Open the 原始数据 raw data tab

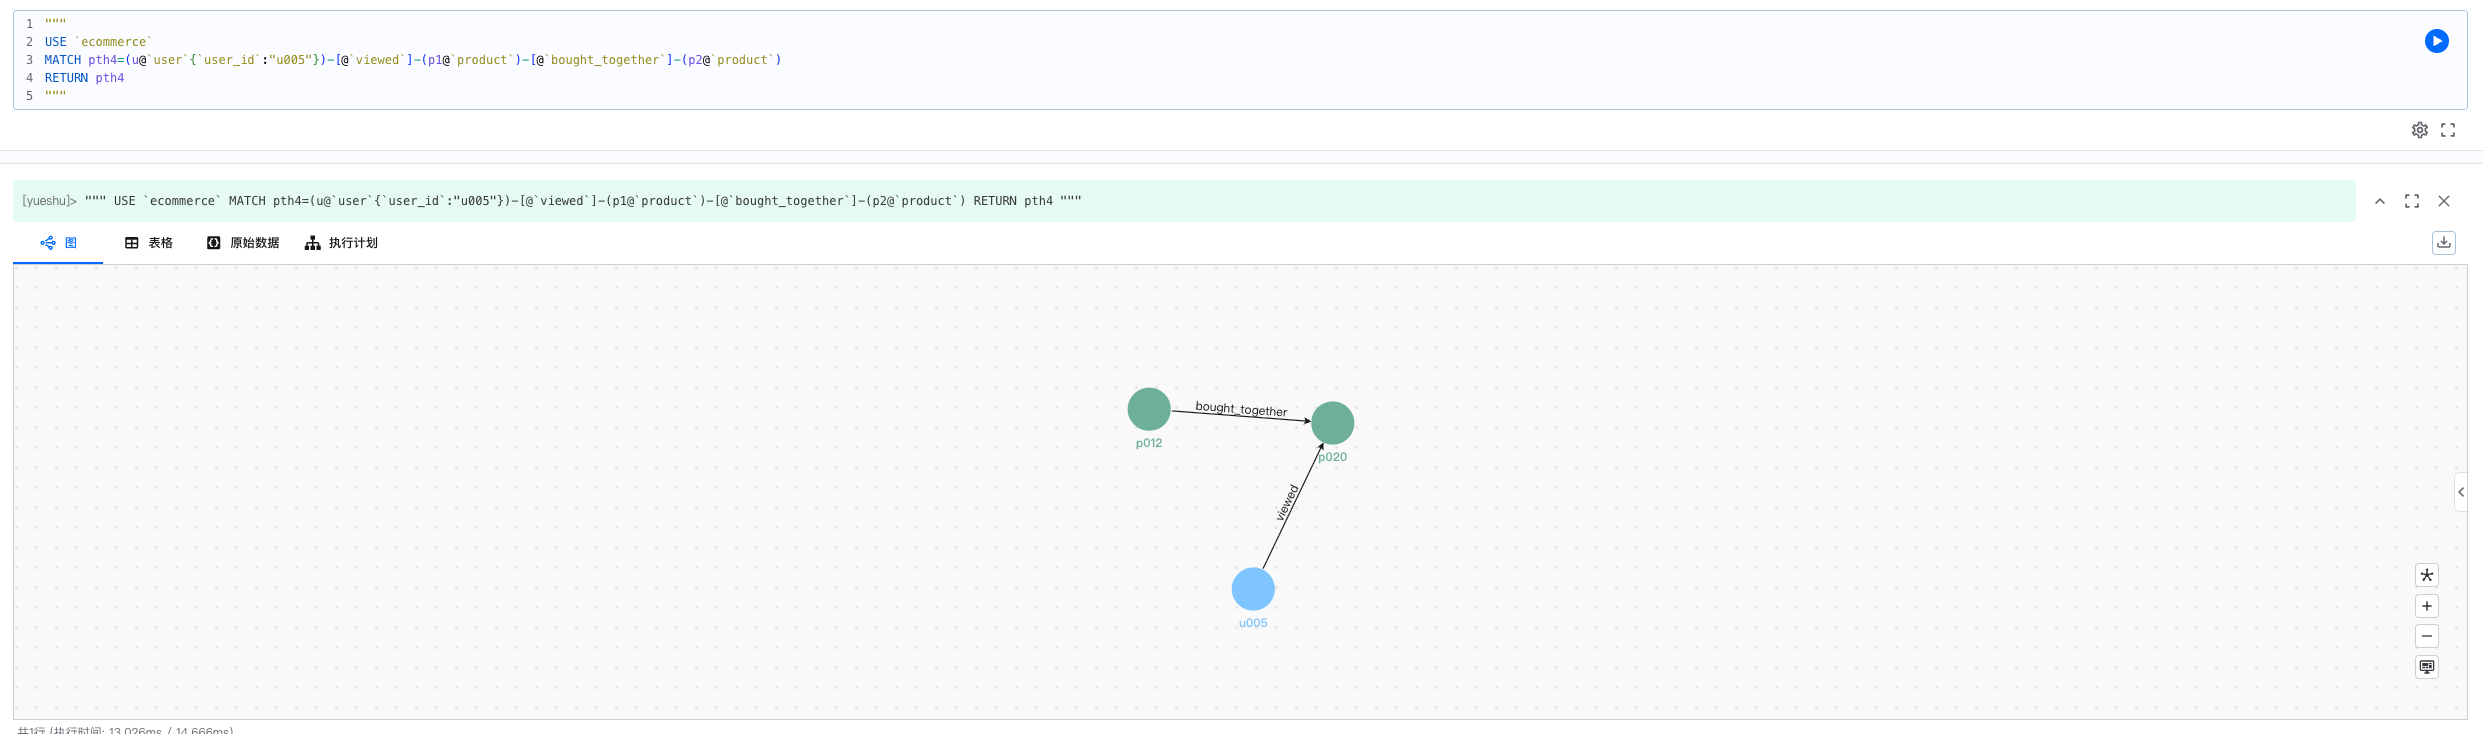tap(243, 243)
